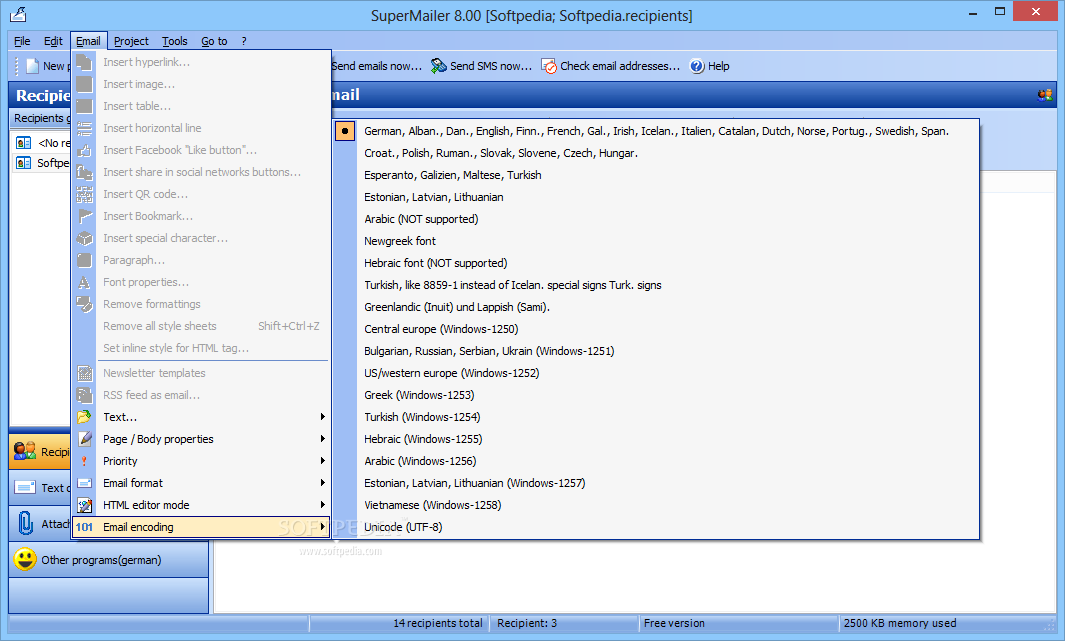The image size is (1065, 641).
Task: Click the Facebook Like button icon
Action: tap(84, 150)
